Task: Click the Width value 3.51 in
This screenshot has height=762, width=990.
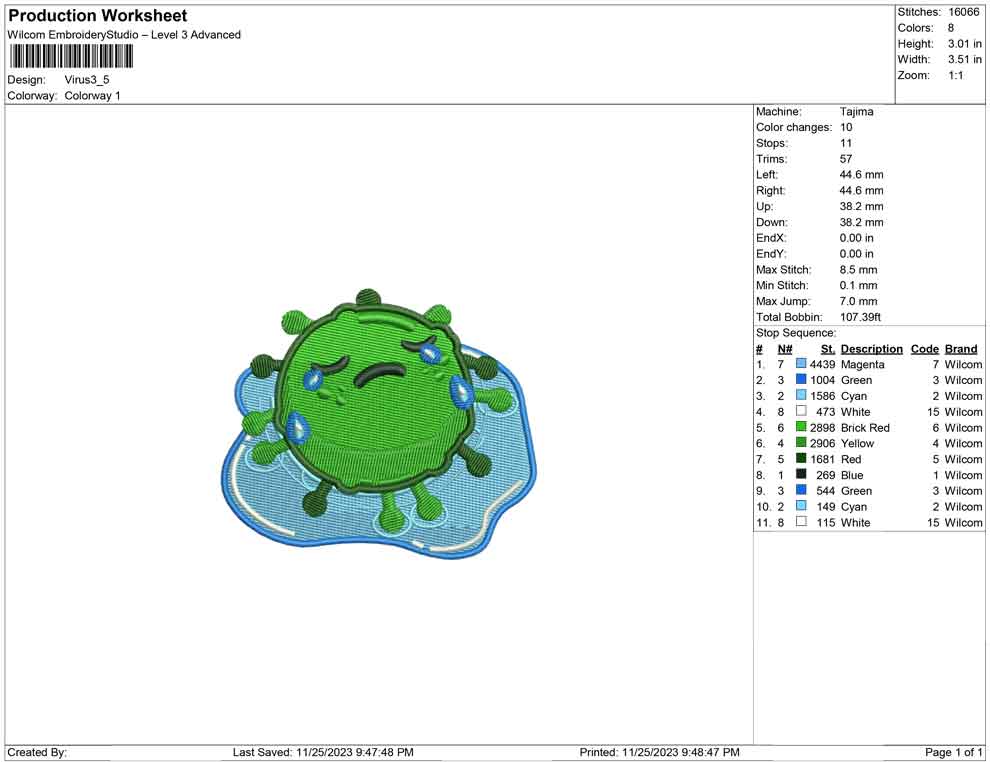Action: tap(965, 59)
